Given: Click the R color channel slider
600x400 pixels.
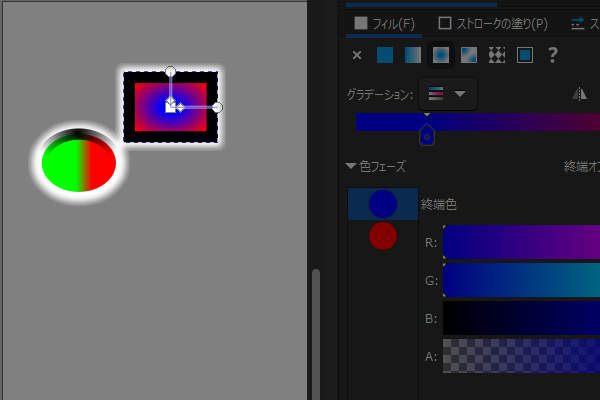Looking at the screenshot, I should click(521, 242).
